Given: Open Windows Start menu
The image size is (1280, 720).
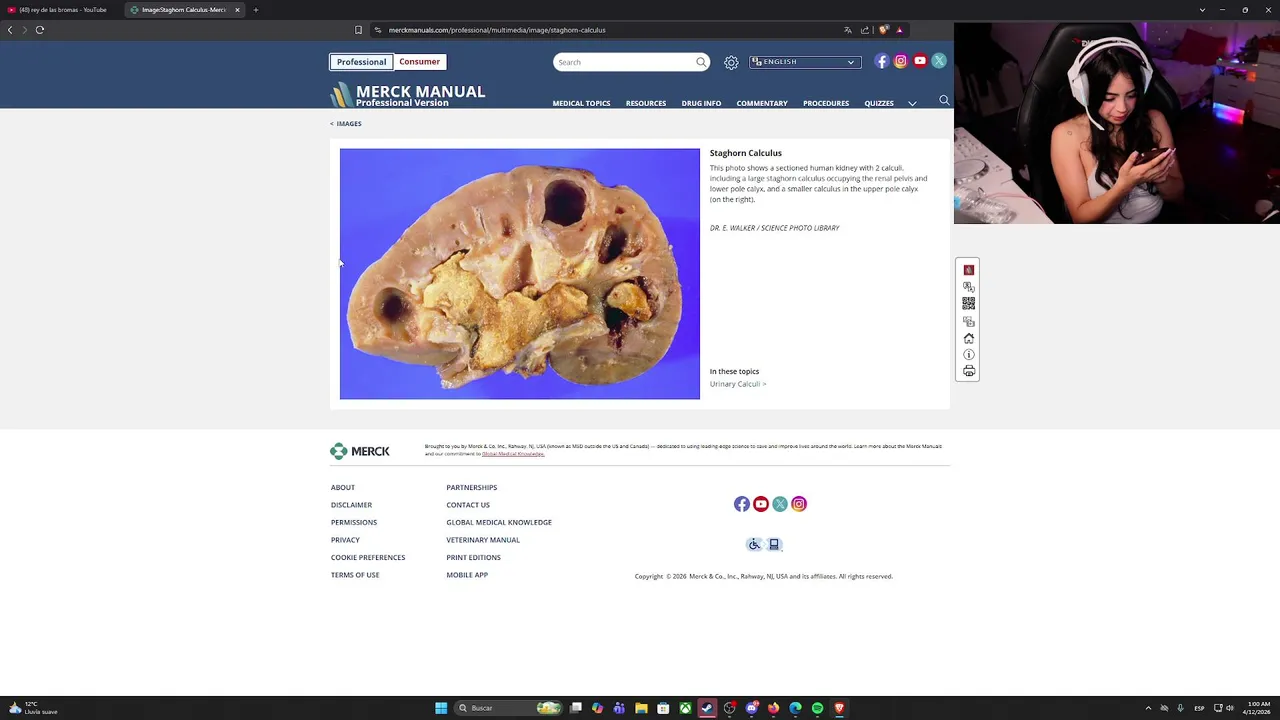Looking at the screenshot, I should [441, 708].
